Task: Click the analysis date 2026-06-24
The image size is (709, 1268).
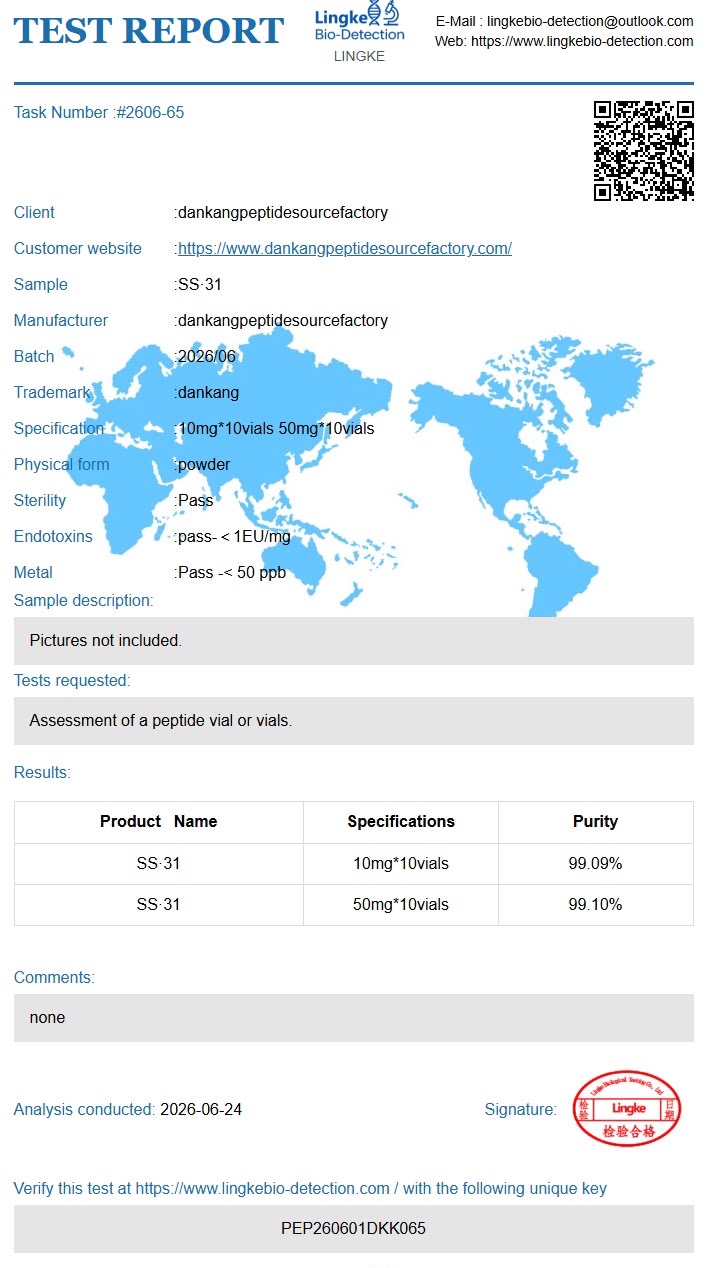Action: click(x=201, y=1110)
